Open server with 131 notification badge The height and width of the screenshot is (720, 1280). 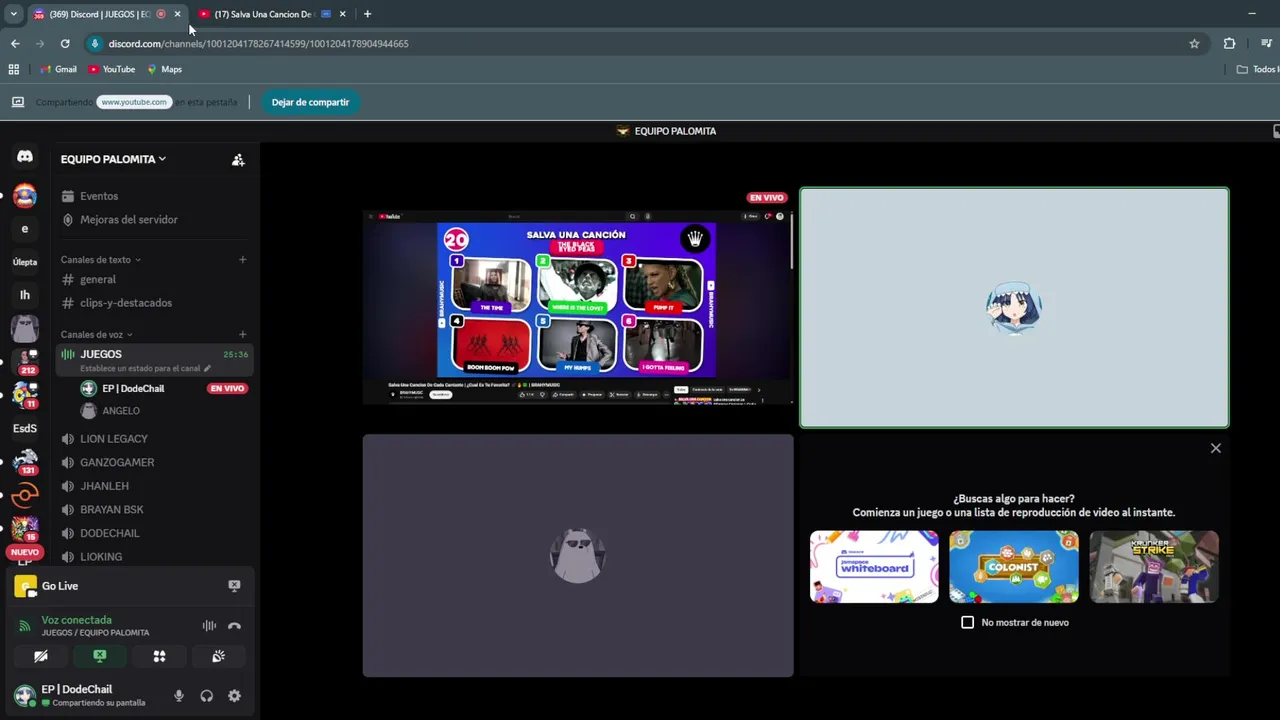(x=25, y=462)
